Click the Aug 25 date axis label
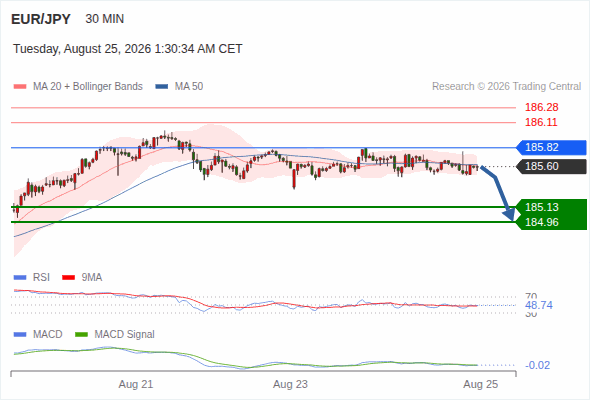This screenshot has height=400, width=590. (x=481, y=384)
